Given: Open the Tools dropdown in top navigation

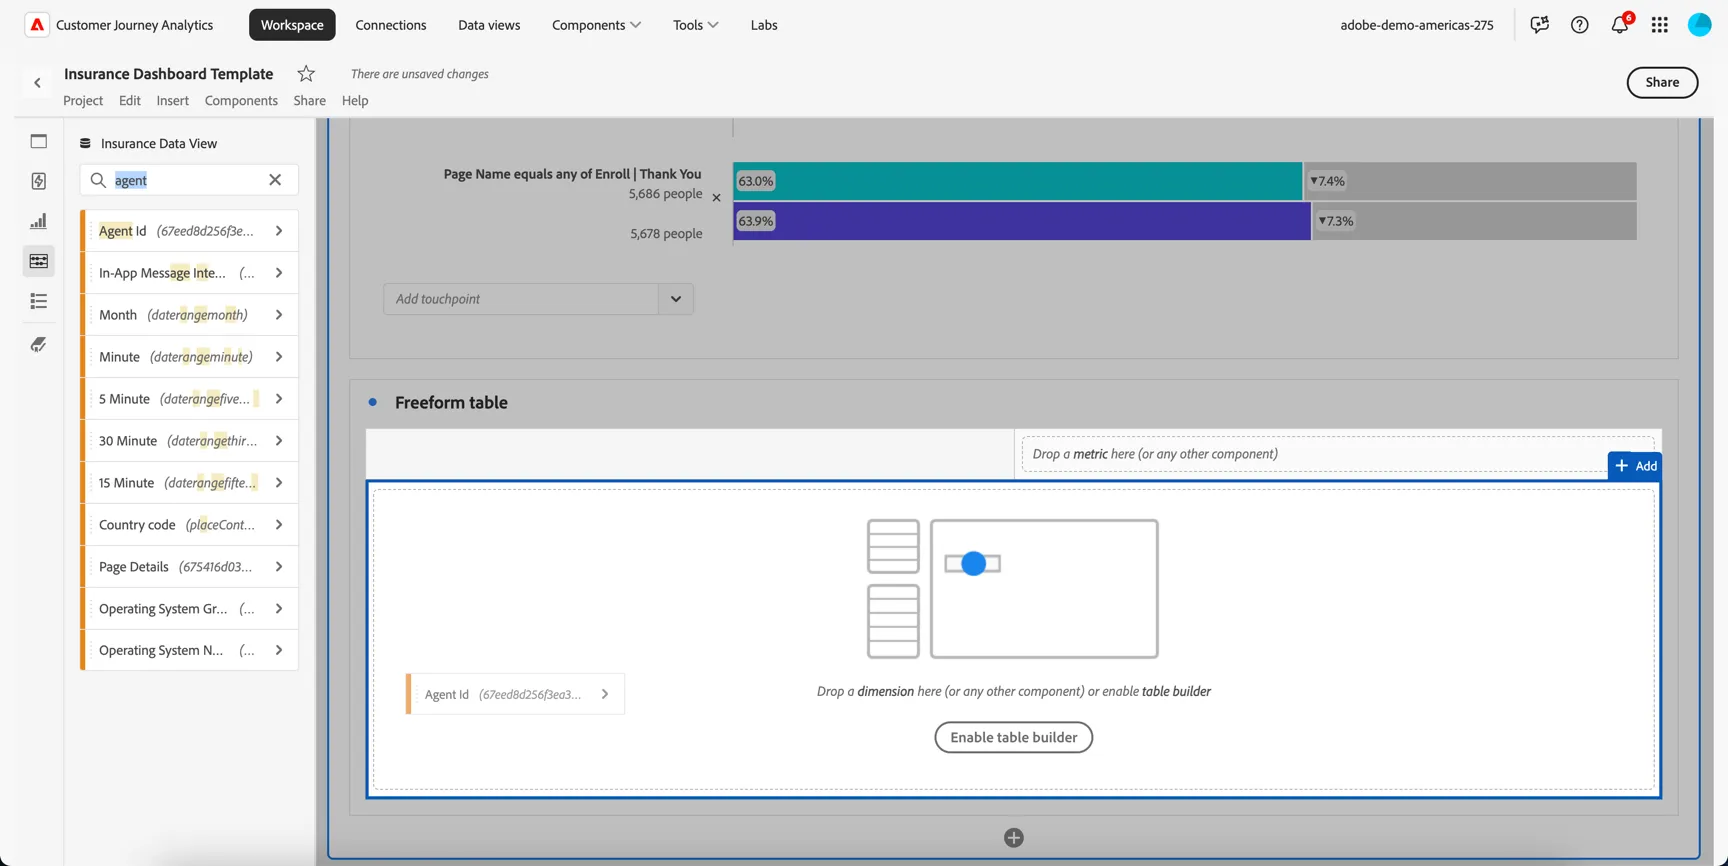Looking at the screenshot, I should pyautogui.click(x=695, y=25).
